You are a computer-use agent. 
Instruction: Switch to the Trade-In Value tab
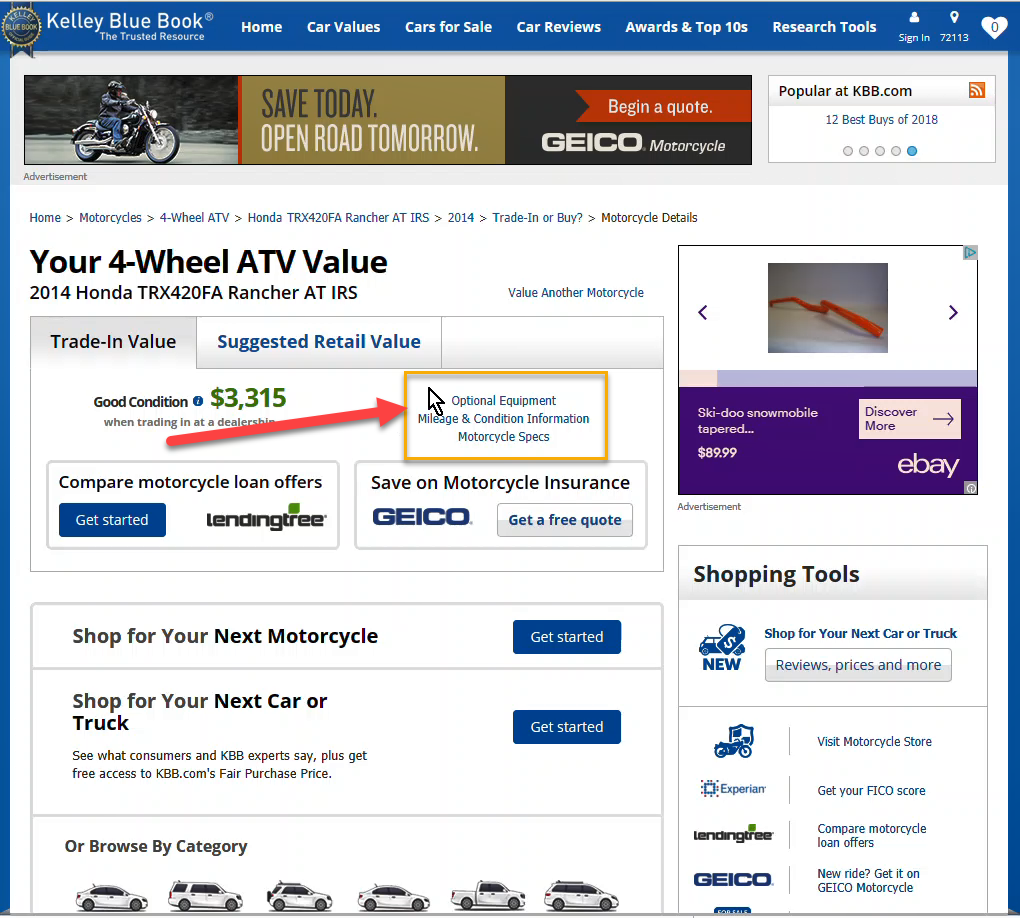(x=113, y=342)
